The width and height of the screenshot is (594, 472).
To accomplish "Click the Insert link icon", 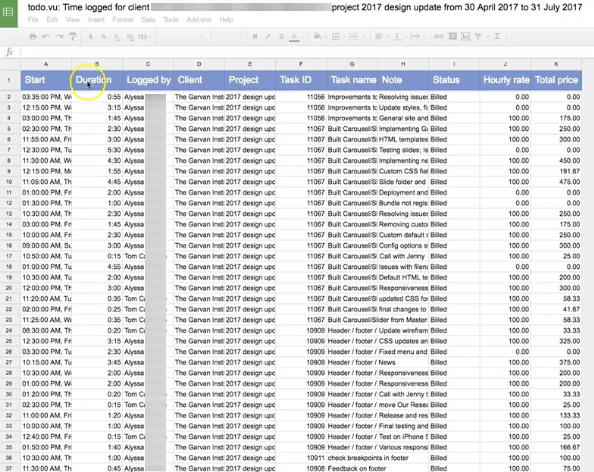I will point(439,37).
